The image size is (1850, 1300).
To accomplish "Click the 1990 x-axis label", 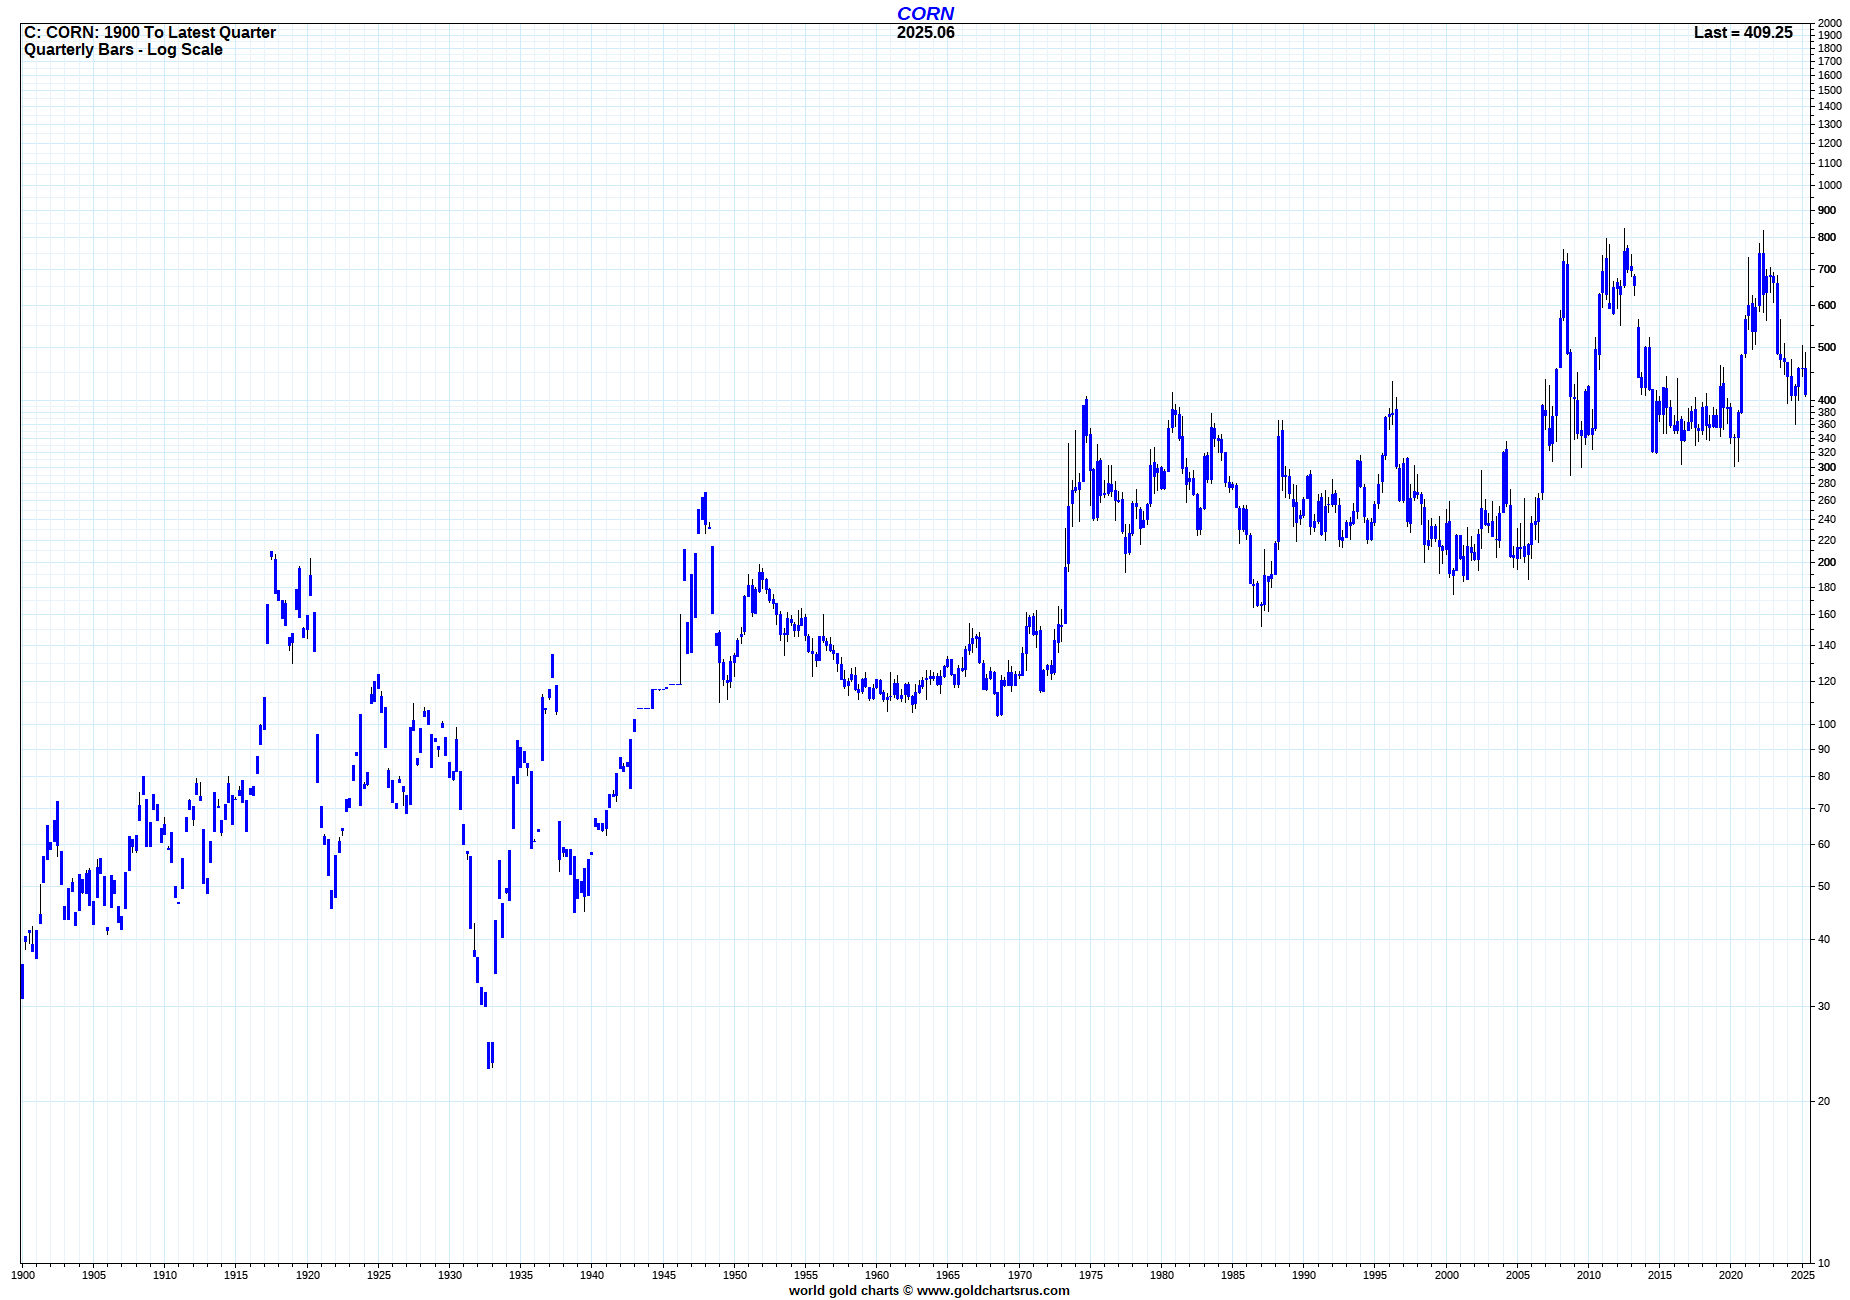I will [x=1304, y=1275].
